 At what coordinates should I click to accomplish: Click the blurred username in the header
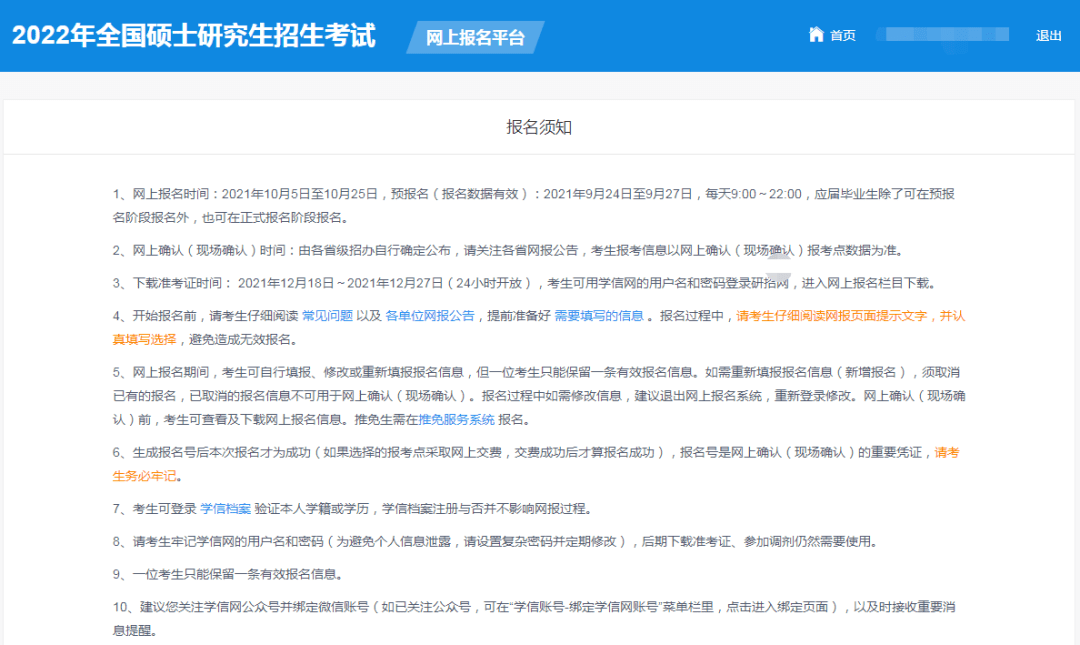pyautogui.click(x=942, y=36)
